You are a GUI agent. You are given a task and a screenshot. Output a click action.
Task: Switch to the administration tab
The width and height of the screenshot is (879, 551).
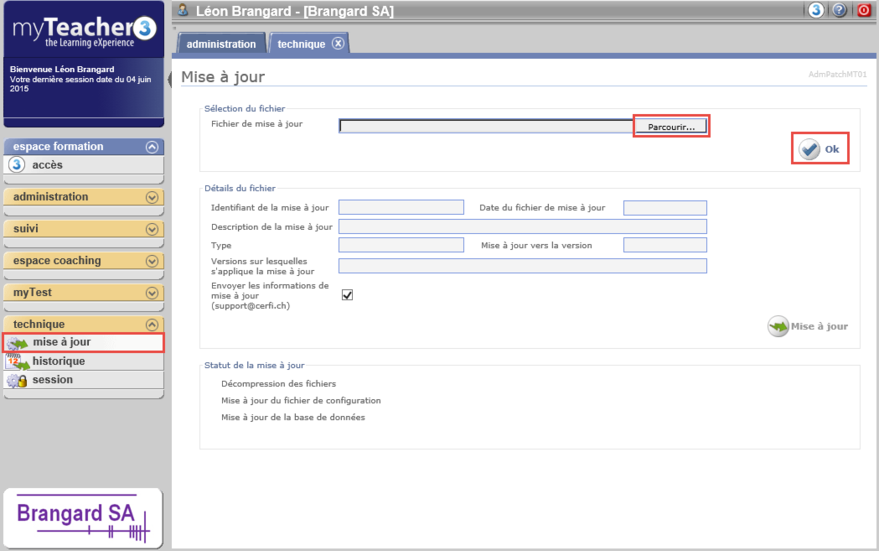pyautogui.click(x=222, y=44)
